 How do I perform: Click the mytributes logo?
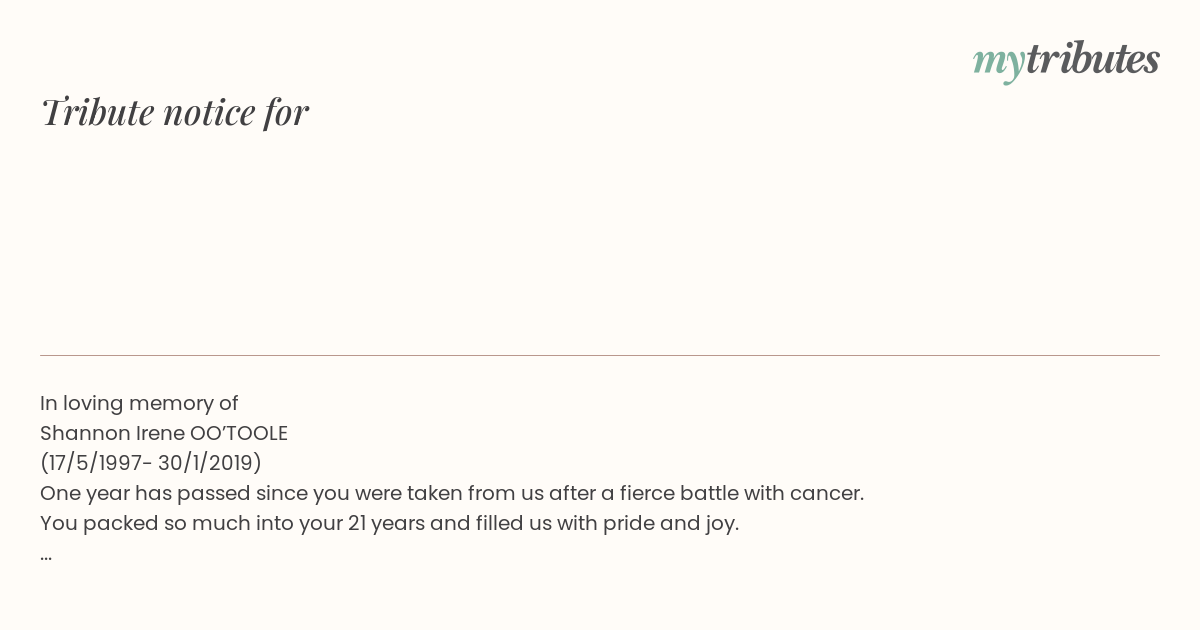[x=1066, y=60]
